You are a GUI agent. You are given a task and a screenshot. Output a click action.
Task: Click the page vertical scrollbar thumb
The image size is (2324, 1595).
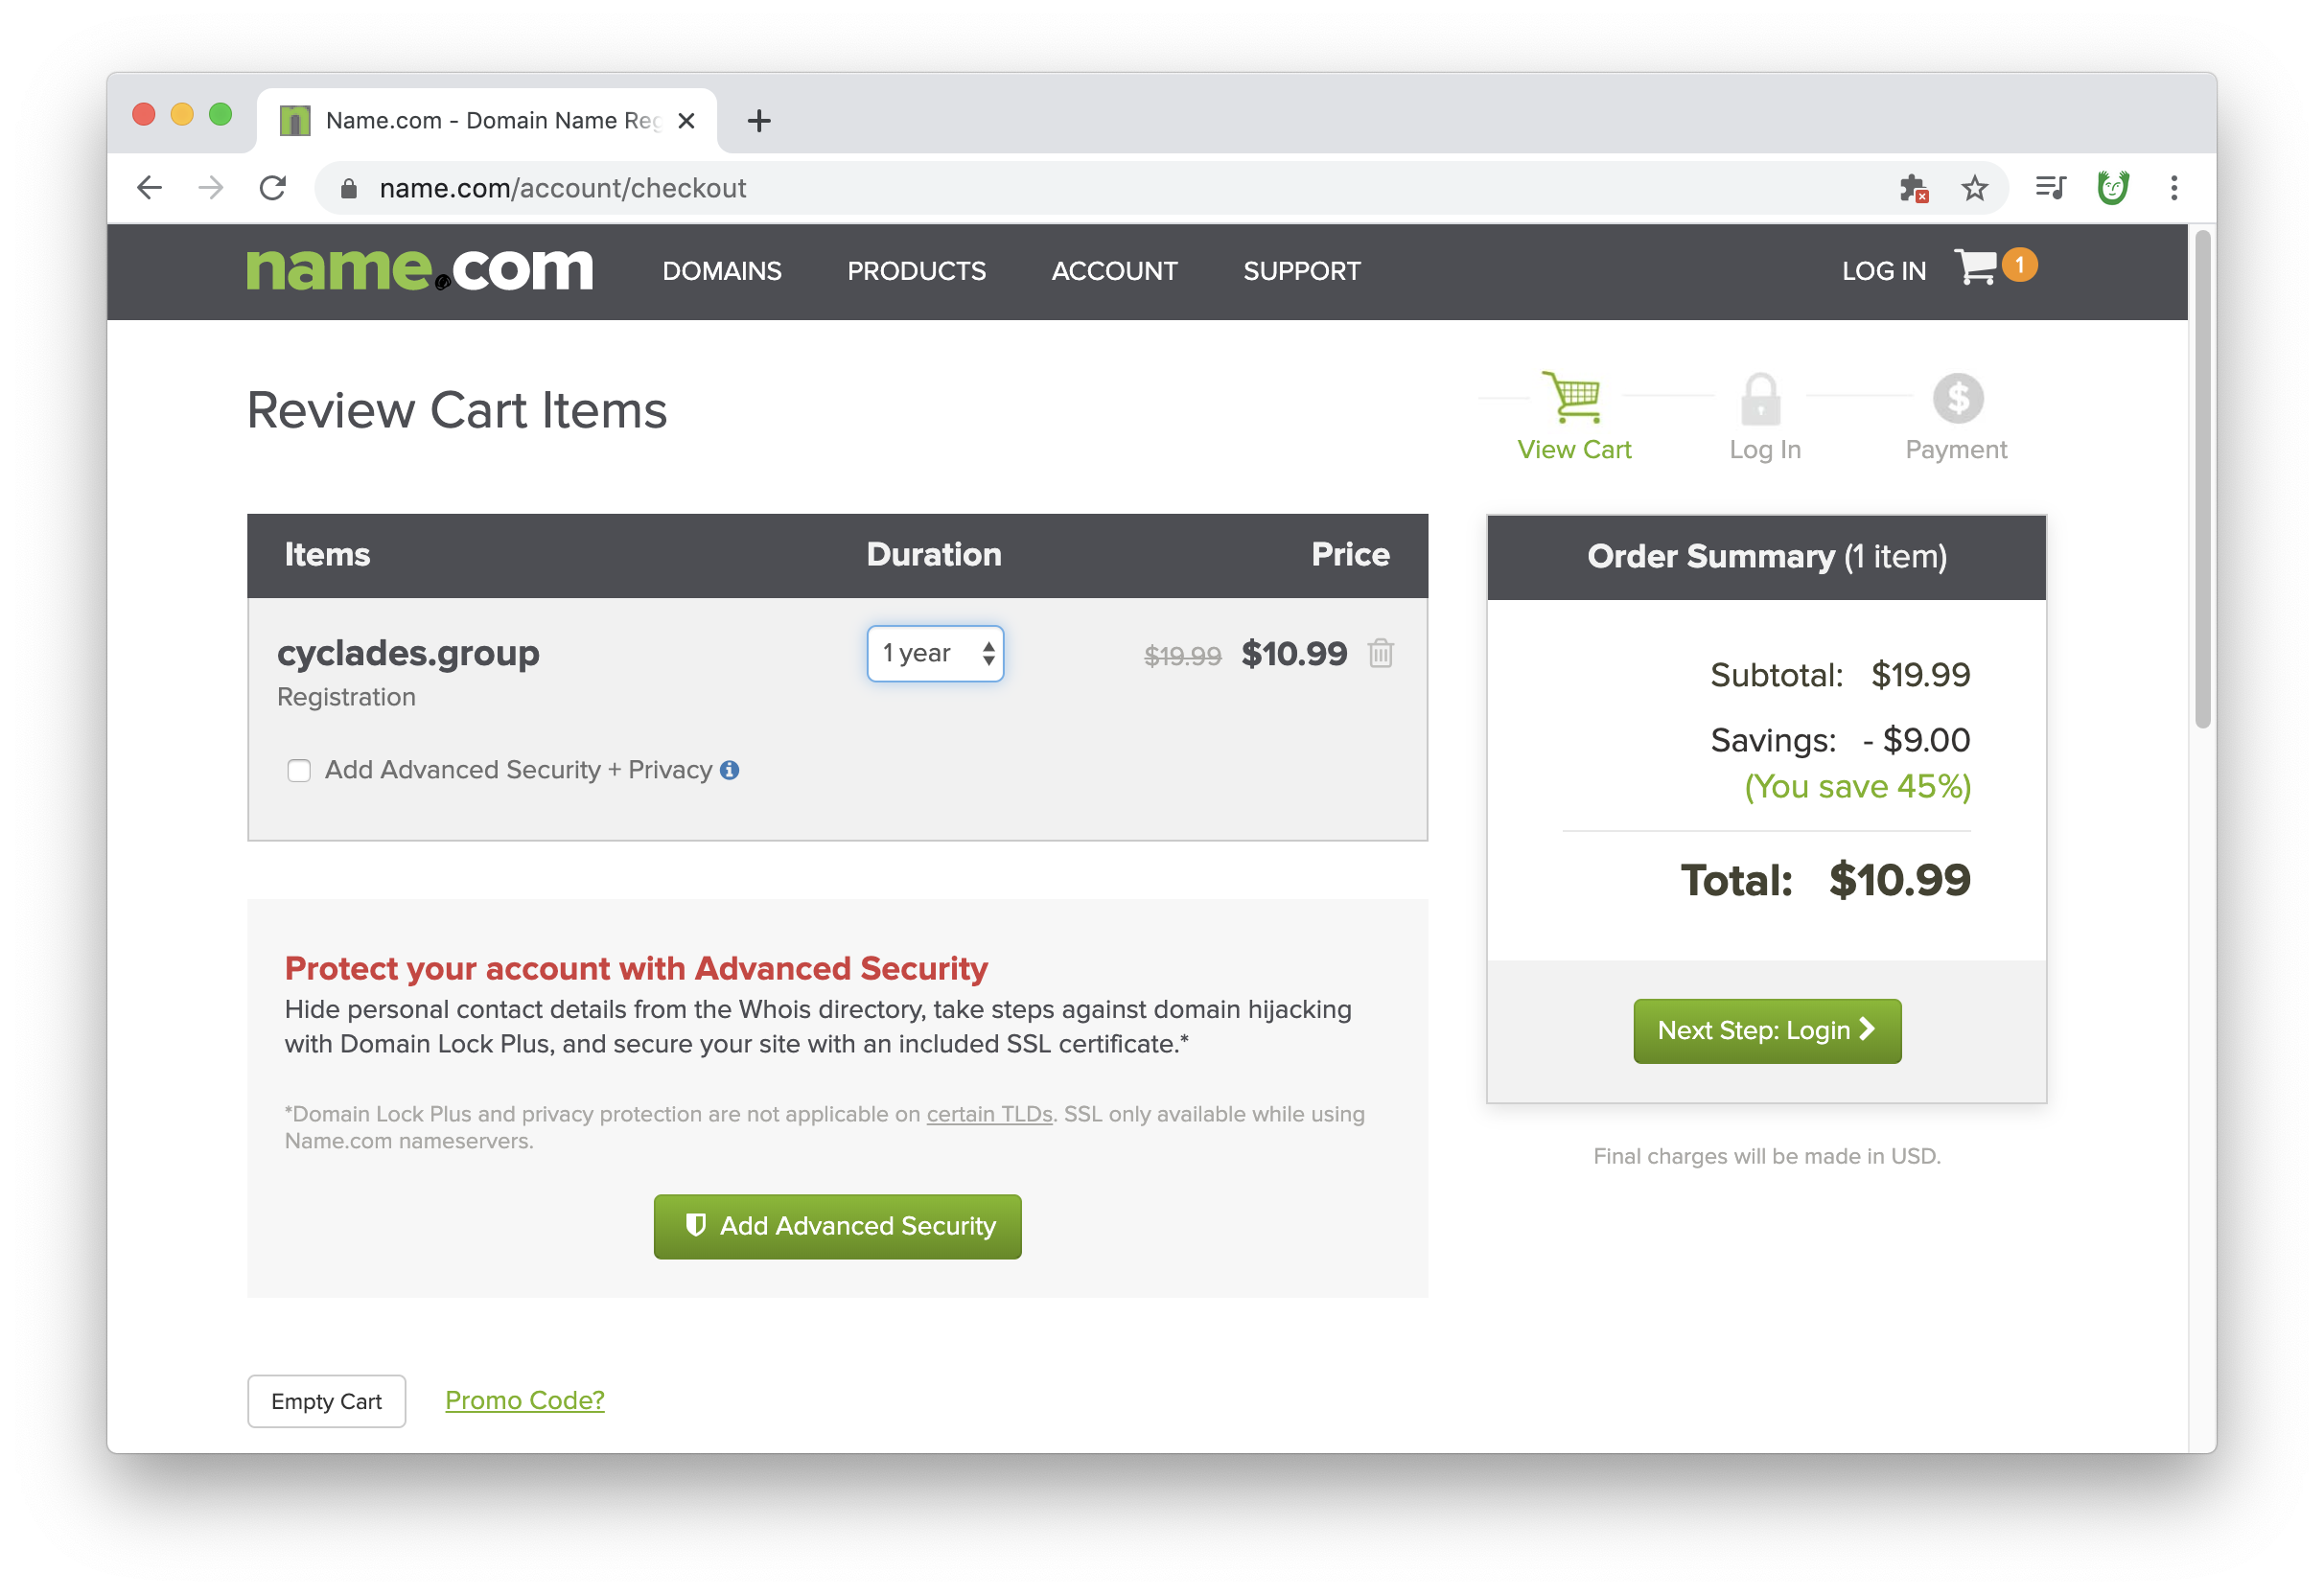[2202, 480]
